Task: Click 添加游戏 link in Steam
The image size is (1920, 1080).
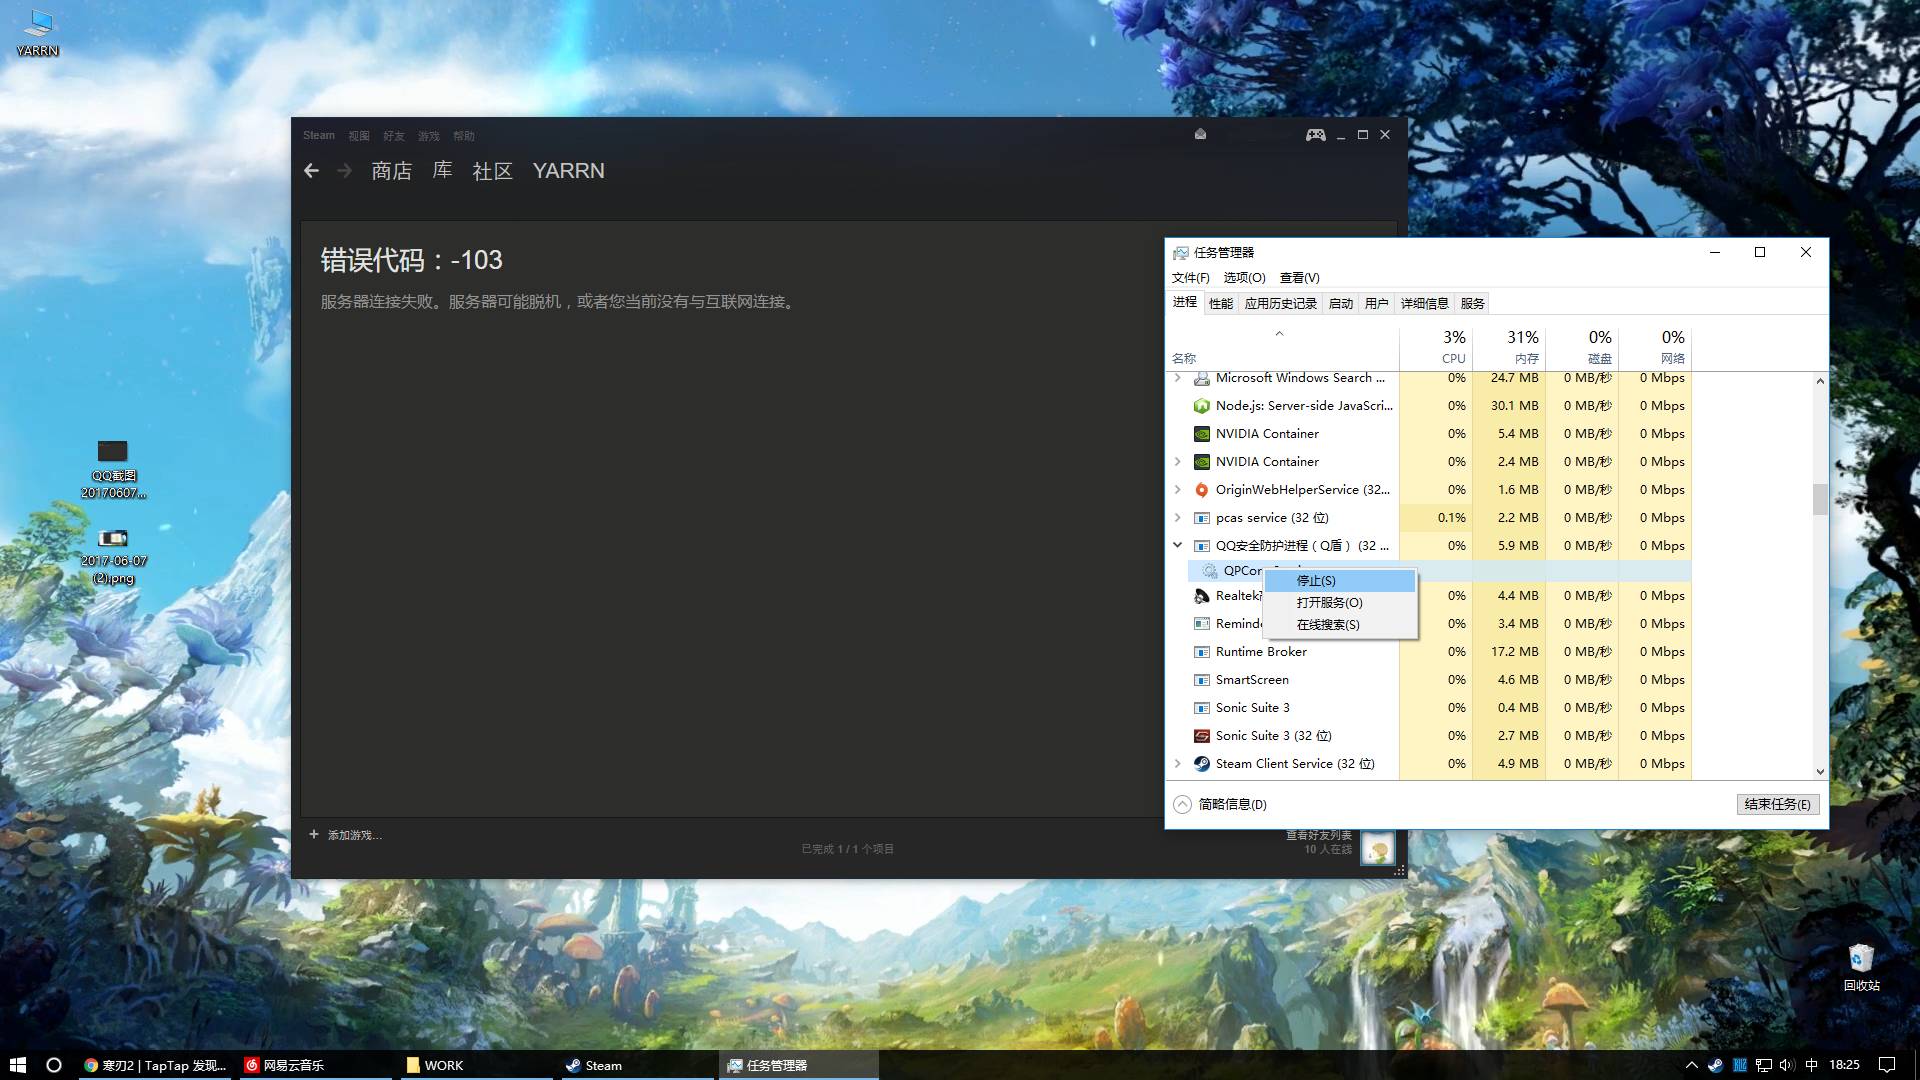Action: (x=354, y=835)
